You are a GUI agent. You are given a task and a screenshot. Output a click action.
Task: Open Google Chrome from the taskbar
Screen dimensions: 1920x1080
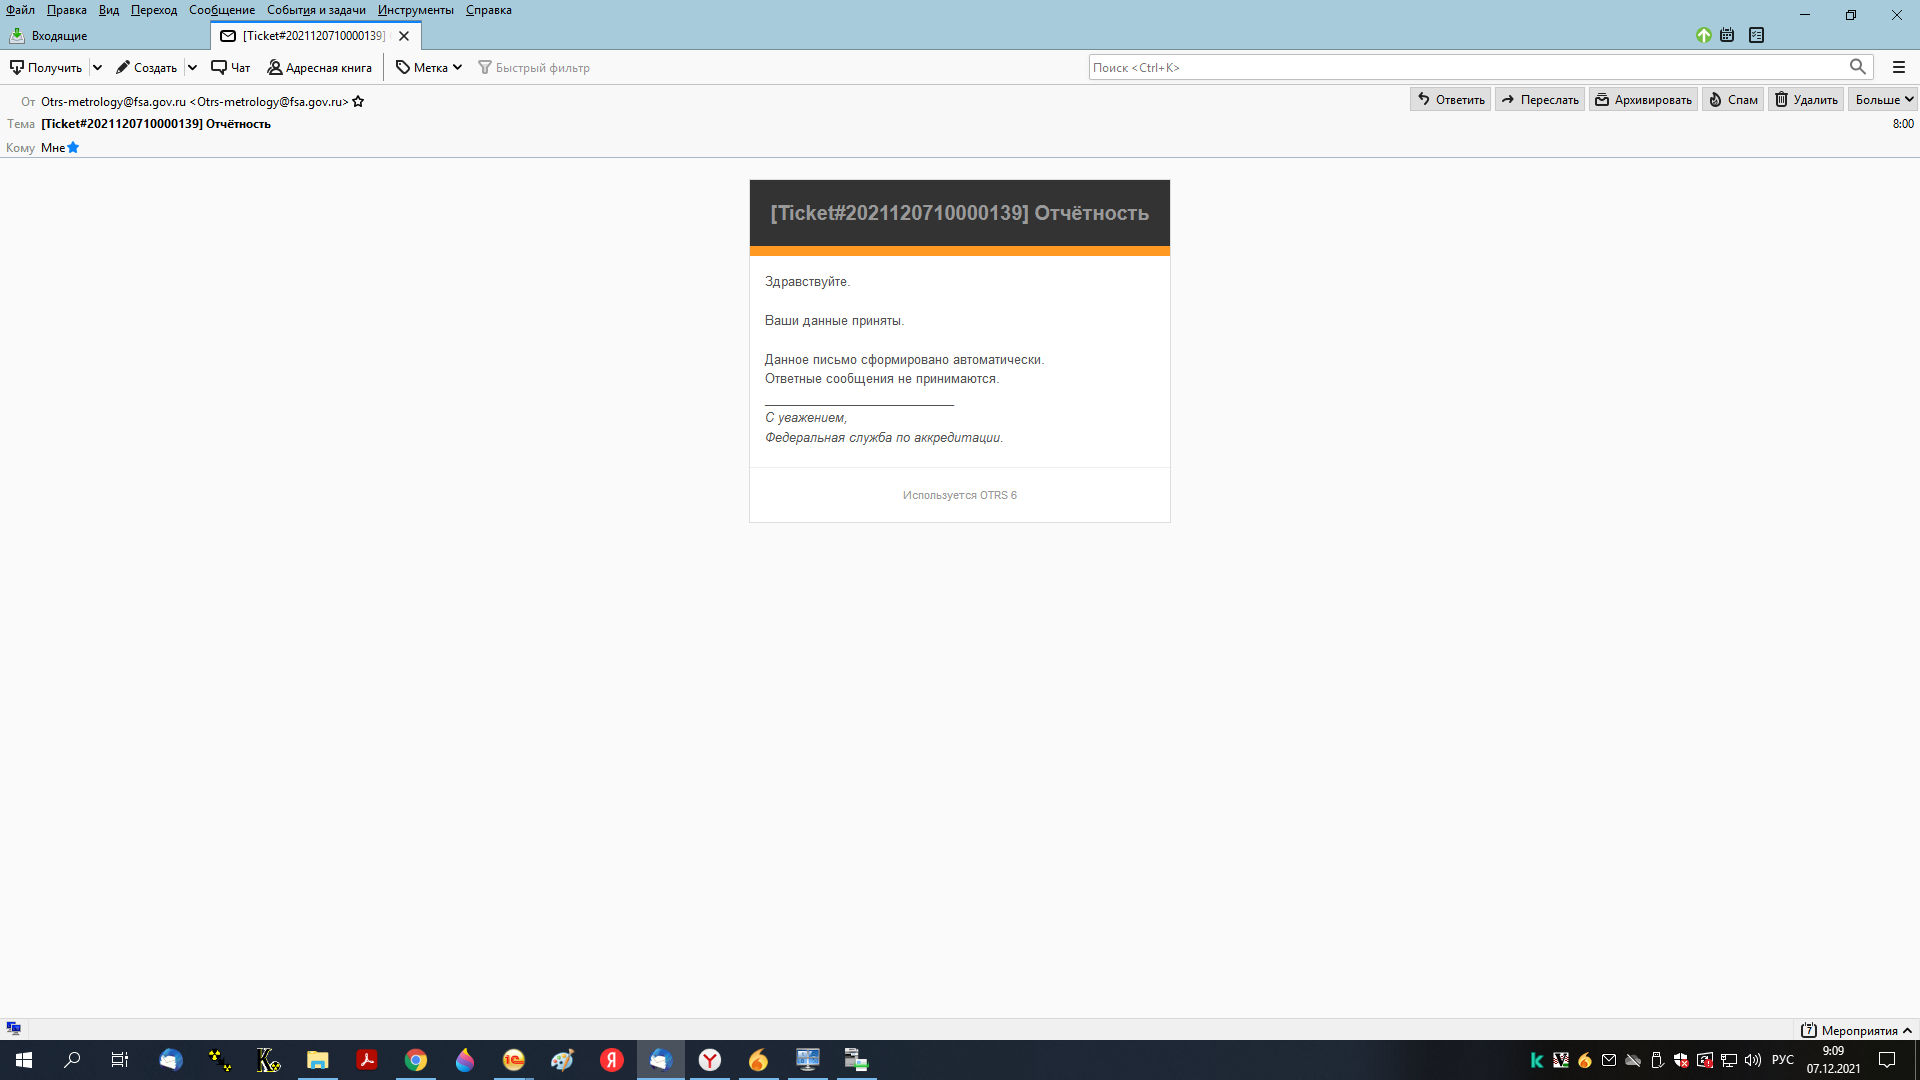(416, 1060)
